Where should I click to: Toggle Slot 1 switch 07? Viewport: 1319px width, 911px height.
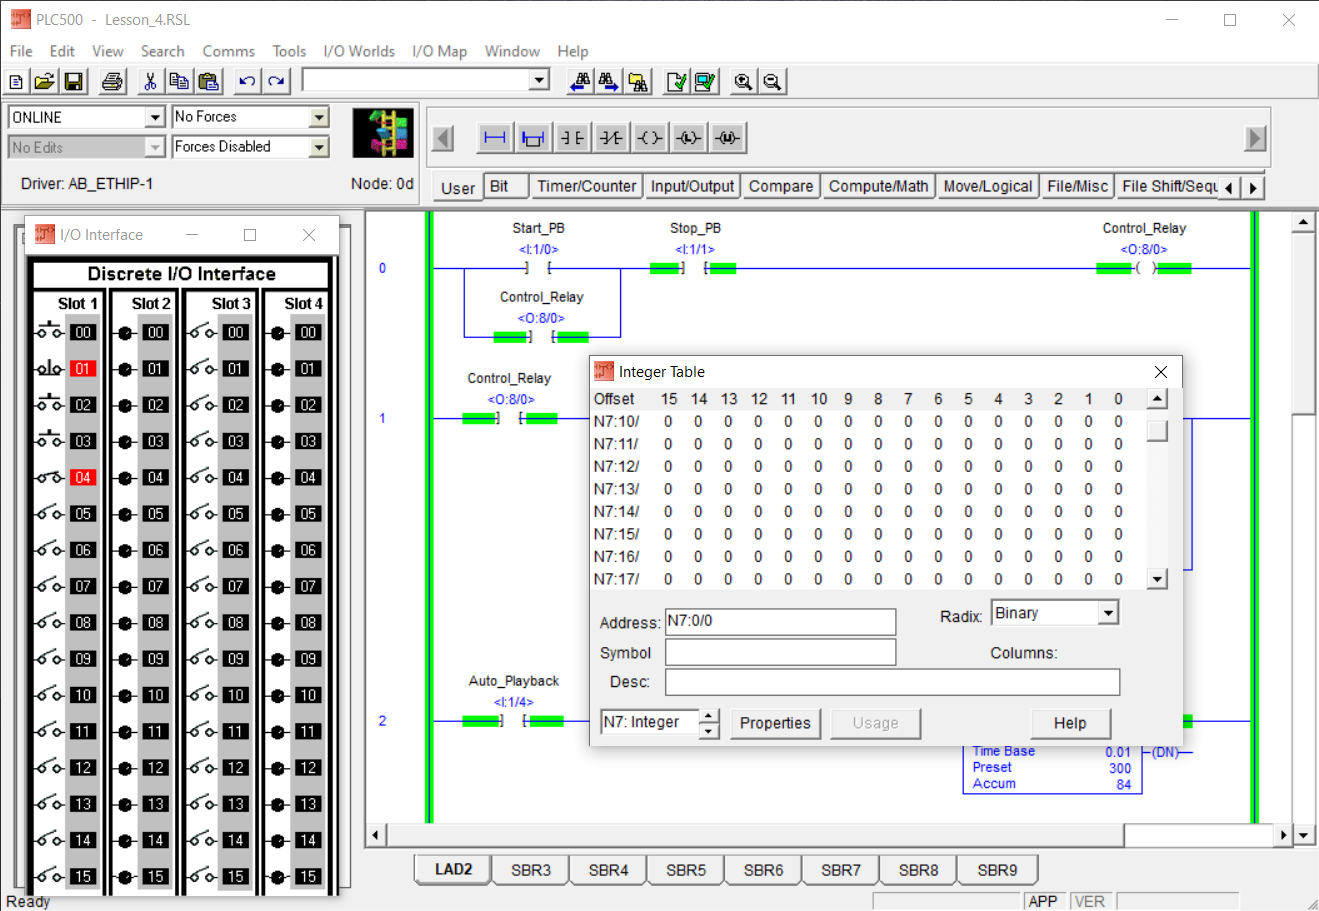[x=50, y=586]
